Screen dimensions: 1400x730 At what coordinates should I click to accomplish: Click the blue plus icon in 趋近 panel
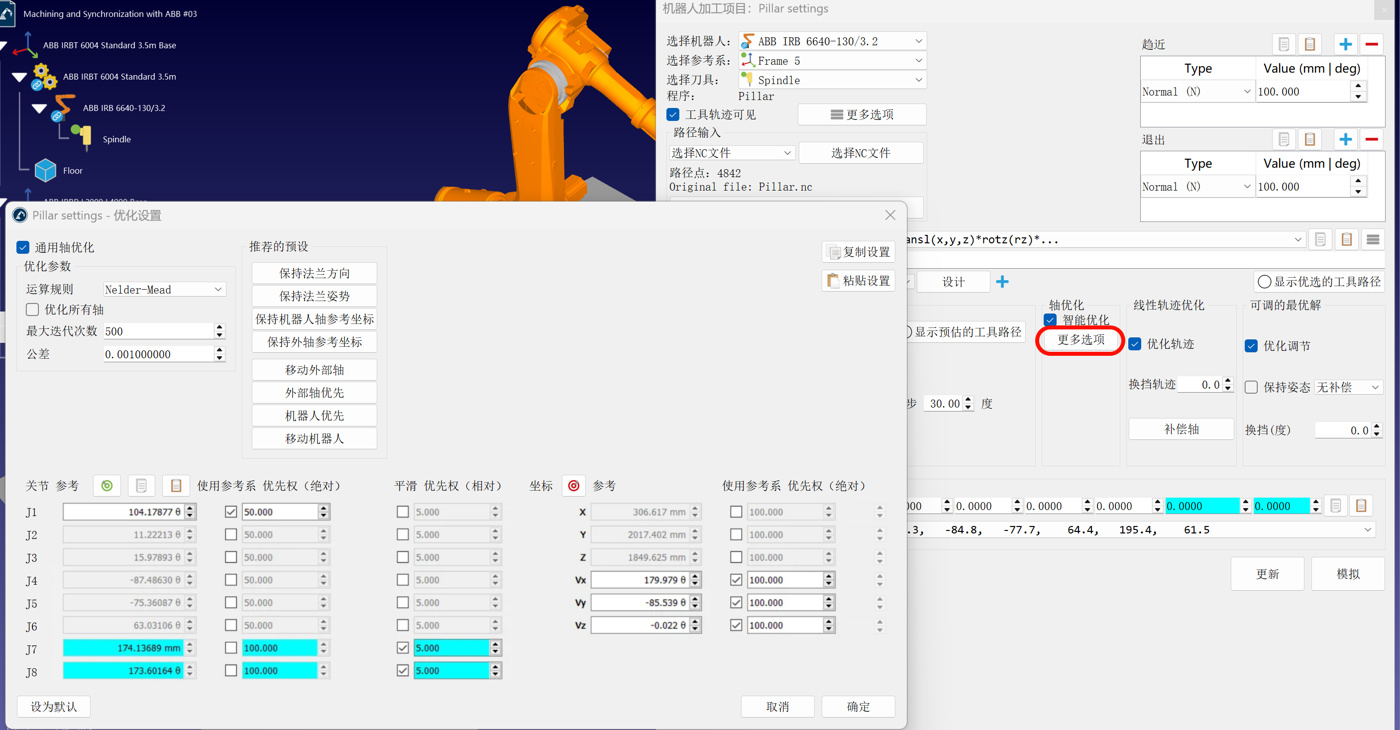tap(1345, 44)
